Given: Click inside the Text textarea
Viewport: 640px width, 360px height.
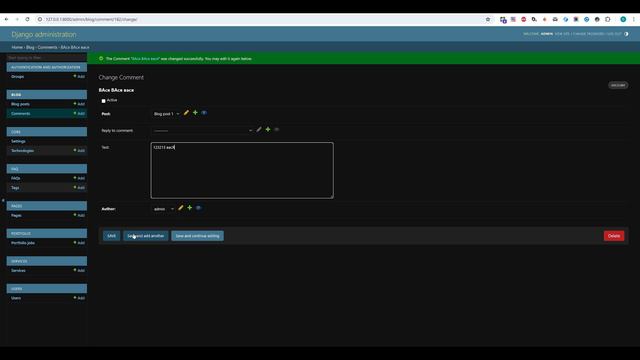Looking at the screenshot, I should click(x=242, y=170).
